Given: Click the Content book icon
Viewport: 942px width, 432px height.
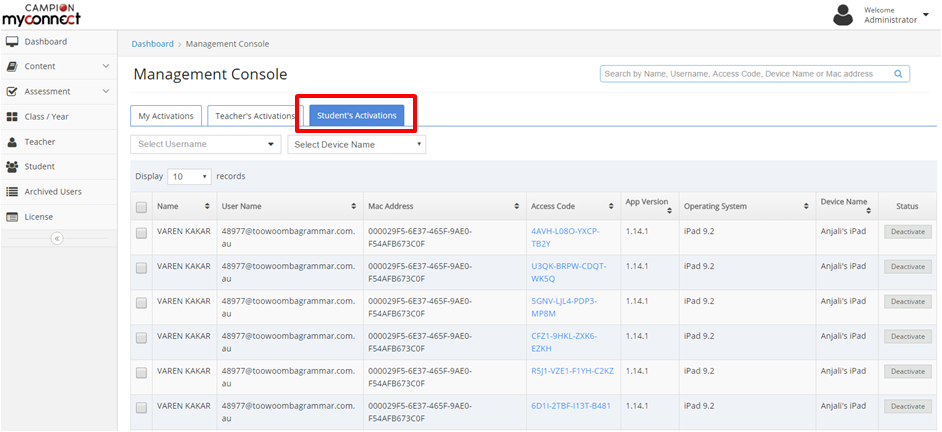Looking at the screenshot, I should [12, 67].
